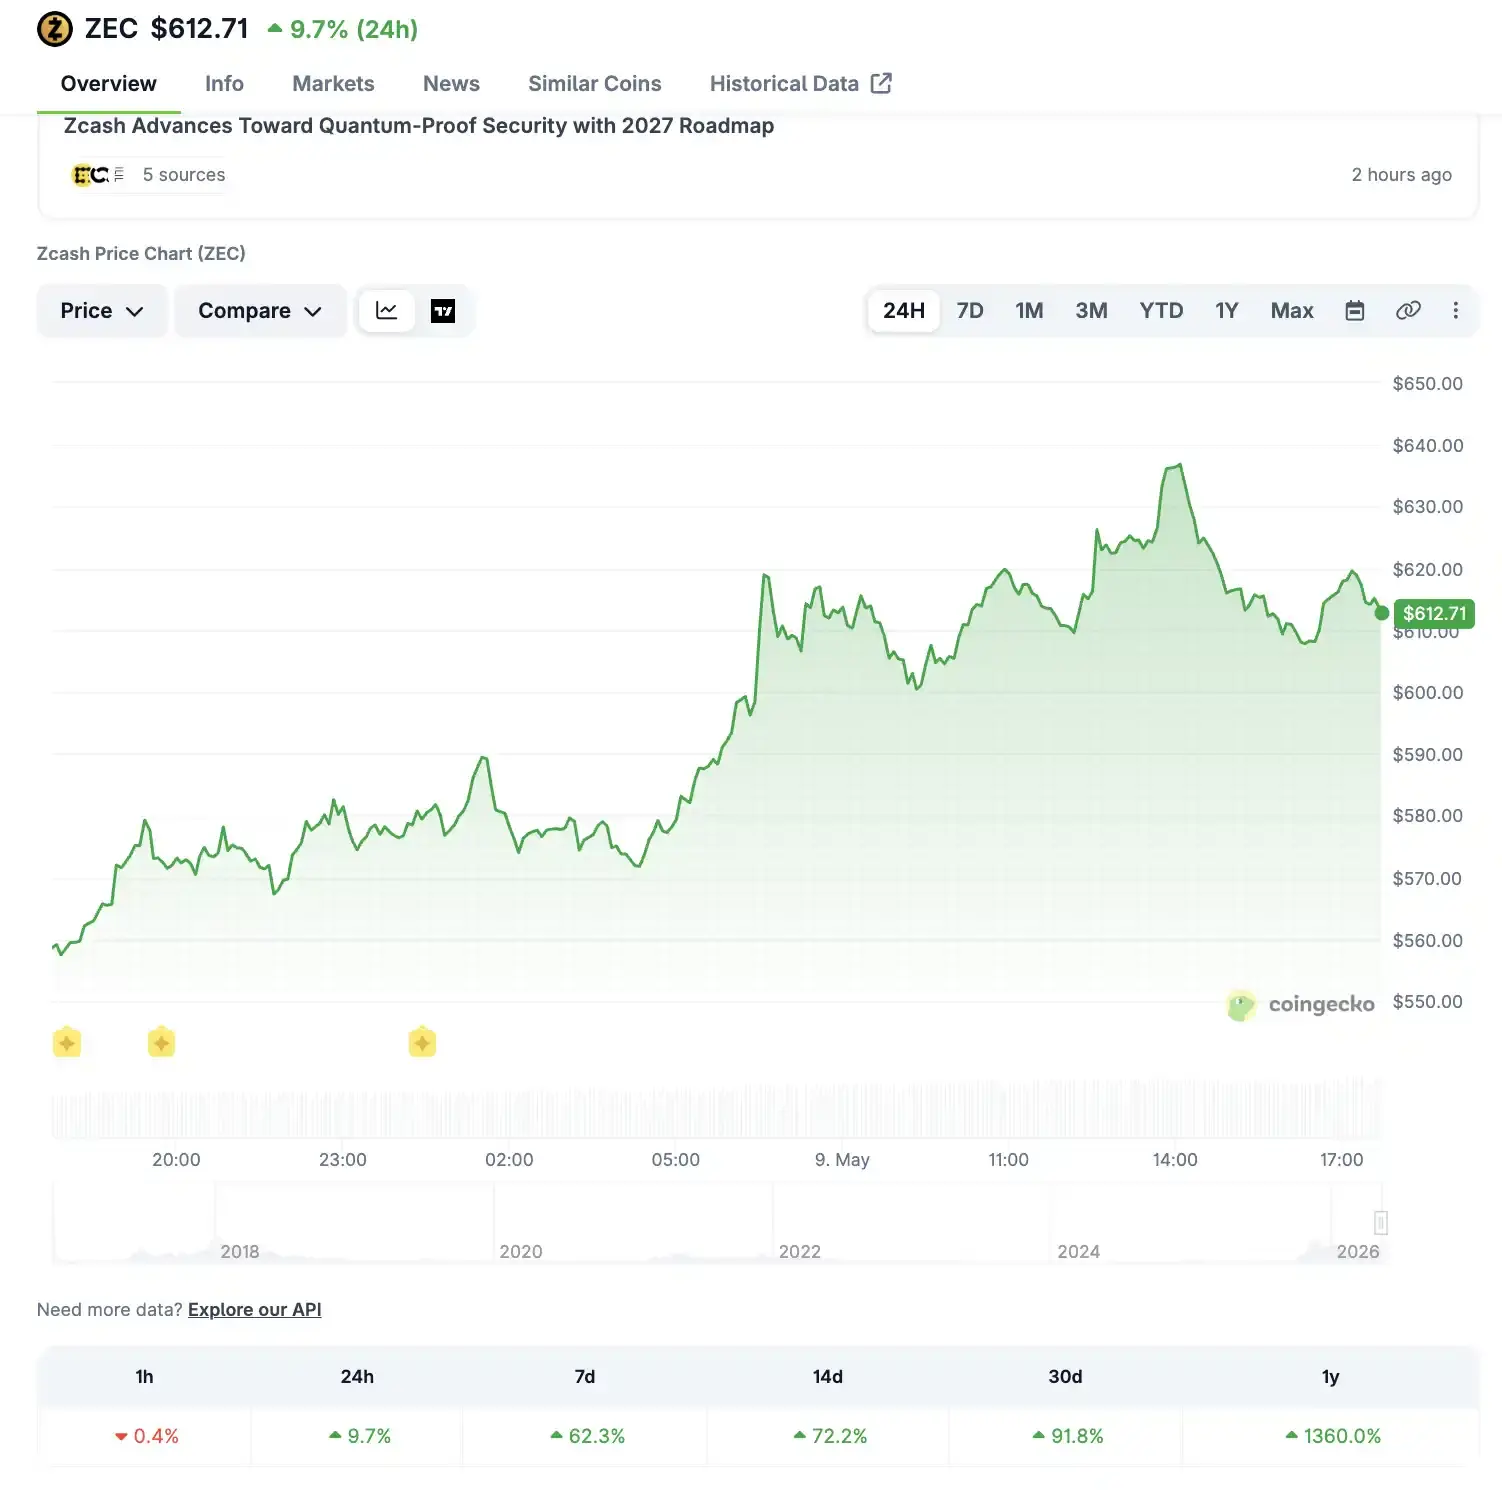Select the 7D time range
This screenshot has width=1502, height=1490.
pos(970,311)
